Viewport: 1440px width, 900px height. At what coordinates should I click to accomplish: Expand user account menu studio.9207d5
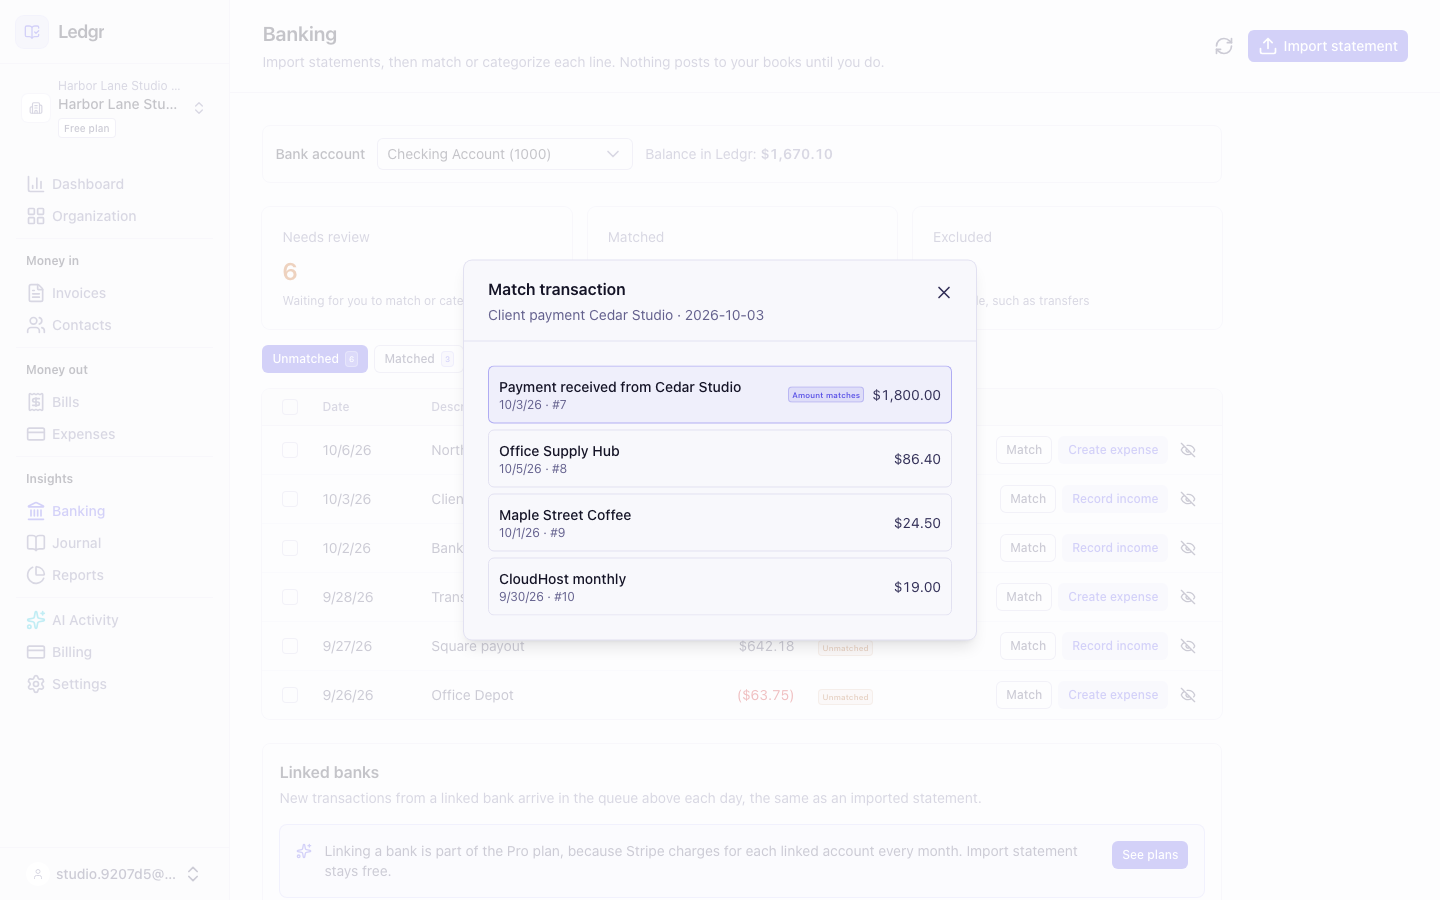(114, 874)
